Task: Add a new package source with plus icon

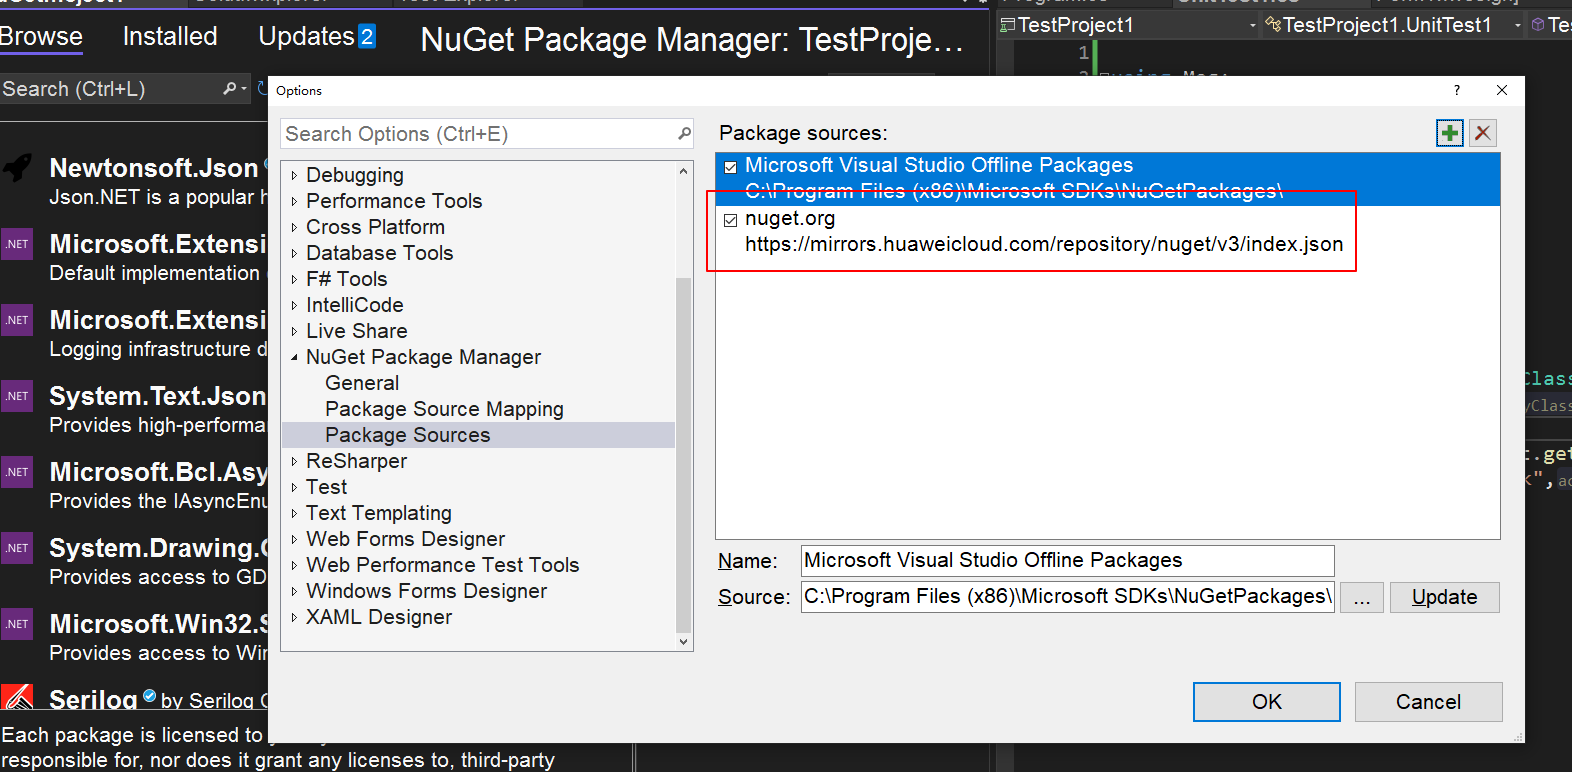Action: click(x=1450, y=133)
